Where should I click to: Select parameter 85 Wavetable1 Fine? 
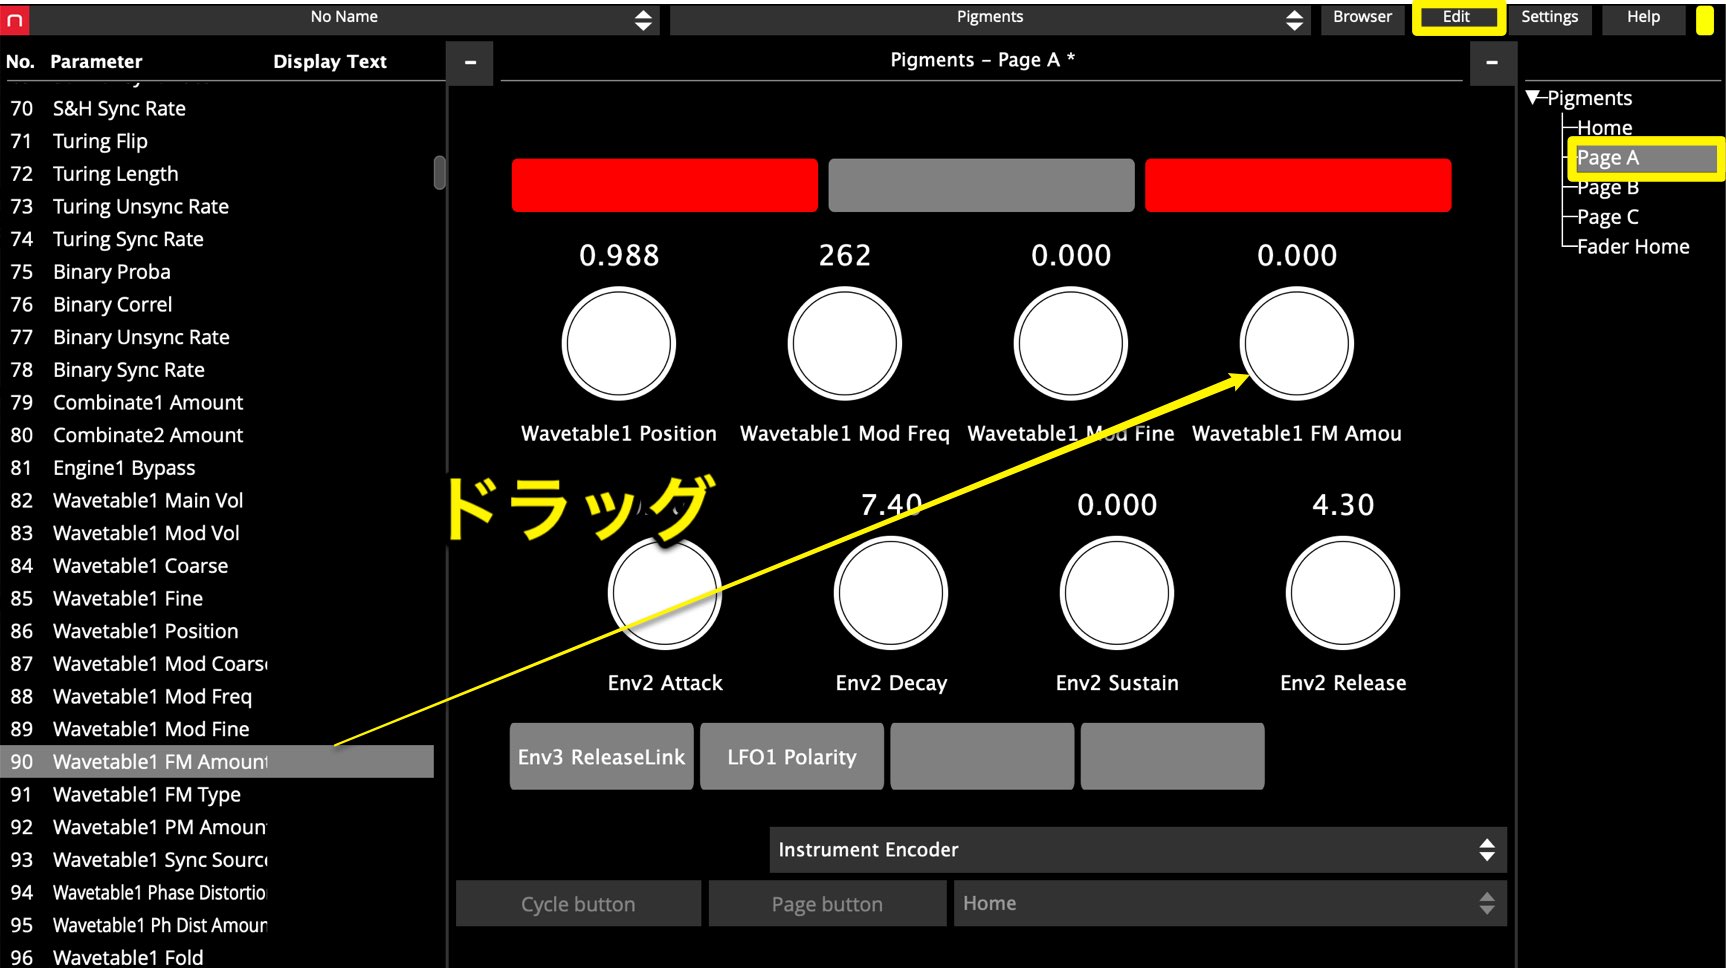[217, 599]
